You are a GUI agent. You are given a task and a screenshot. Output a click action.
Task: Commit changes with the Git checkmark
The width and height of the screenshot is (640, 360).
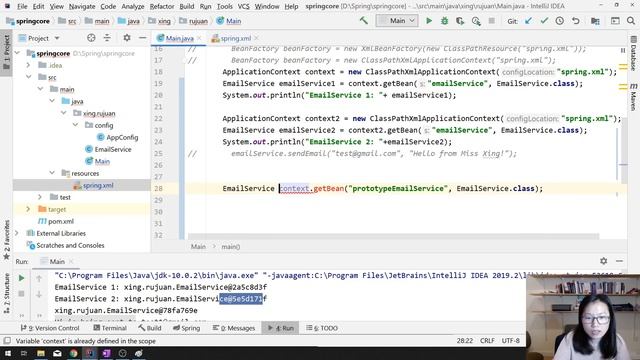(x=544, y=21)
